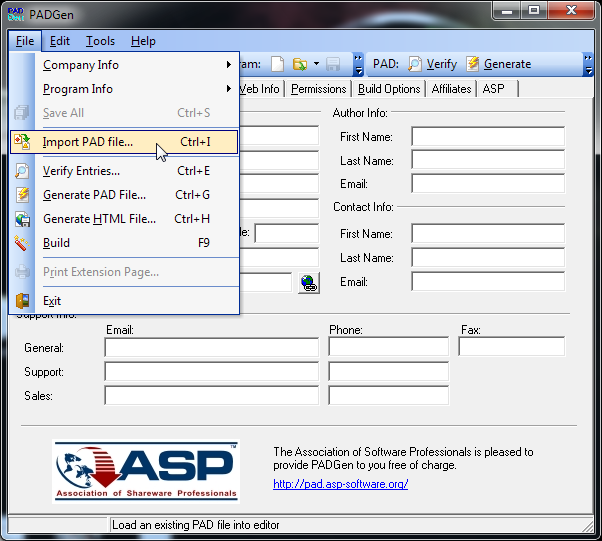Open the Permissions tab
602x541 pixels.
pyautogui.click(x=318, y=89)
